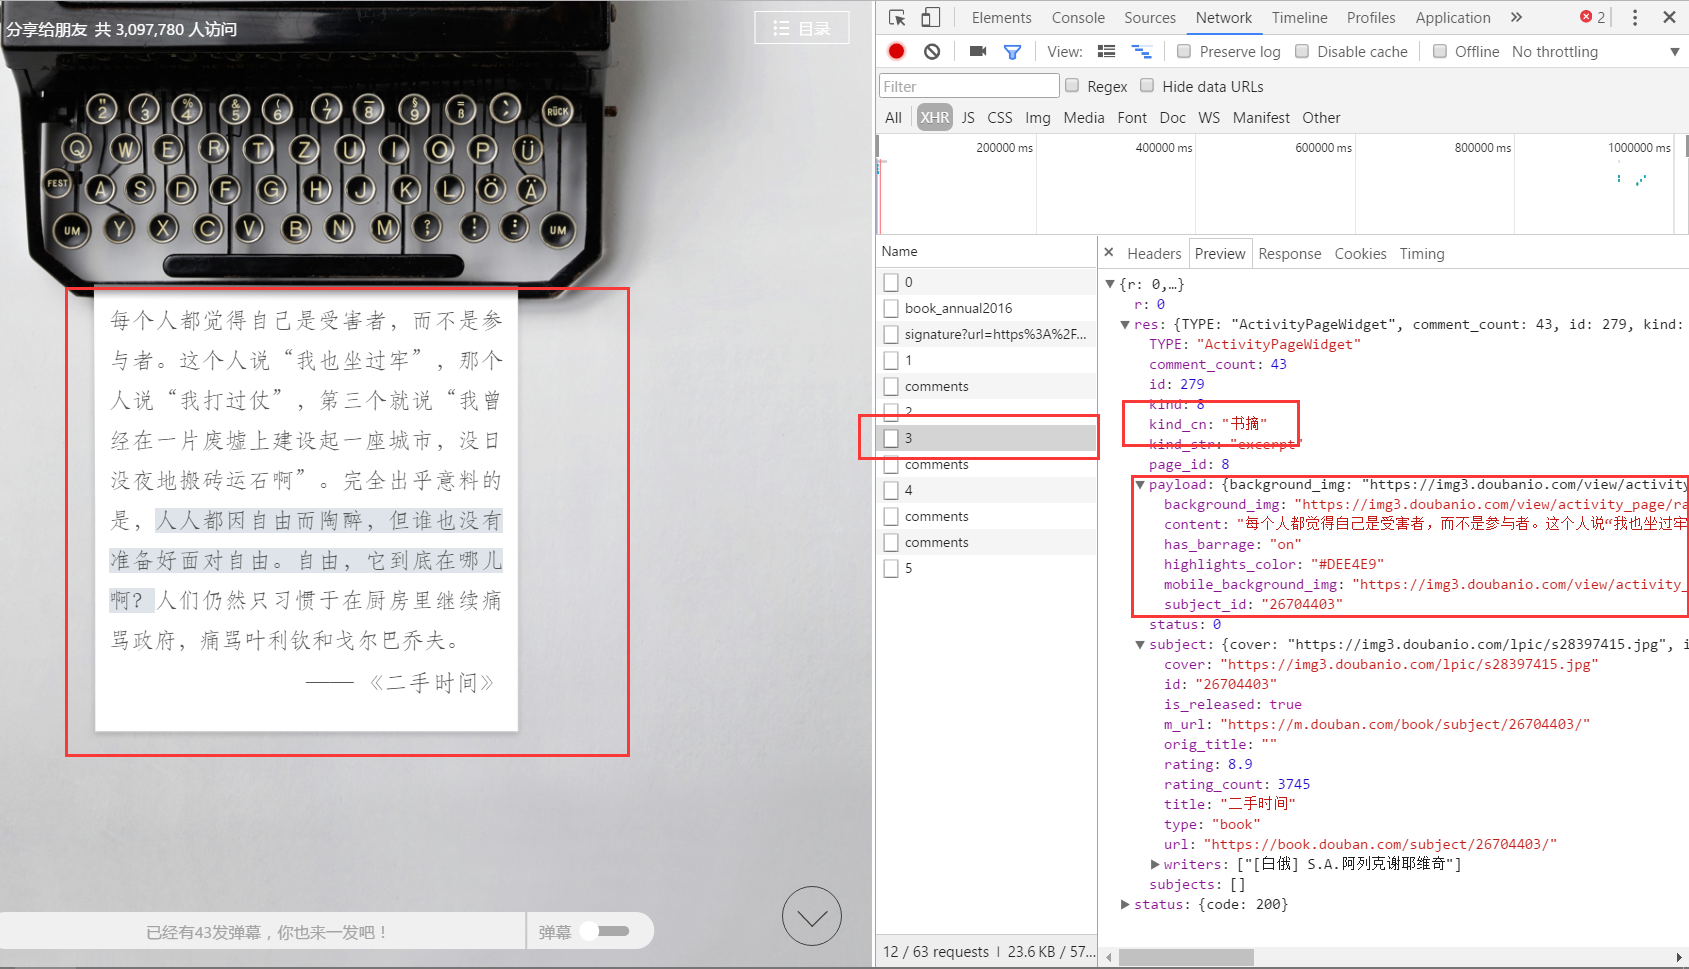The image size is (1689, 969).
Task: Use large request rows view icon
Action: point(1106,51)
